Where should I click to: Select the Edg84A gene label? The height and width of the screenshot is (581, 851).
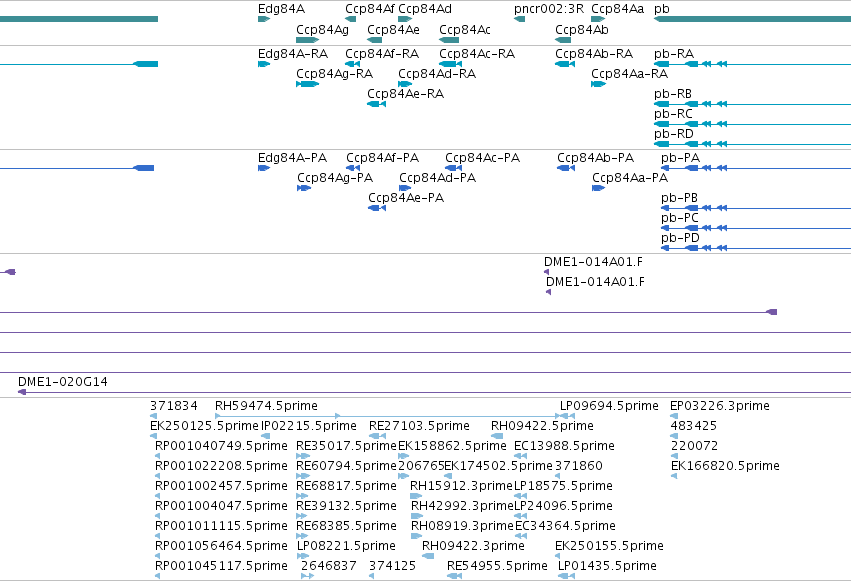[x=281, y=9]
